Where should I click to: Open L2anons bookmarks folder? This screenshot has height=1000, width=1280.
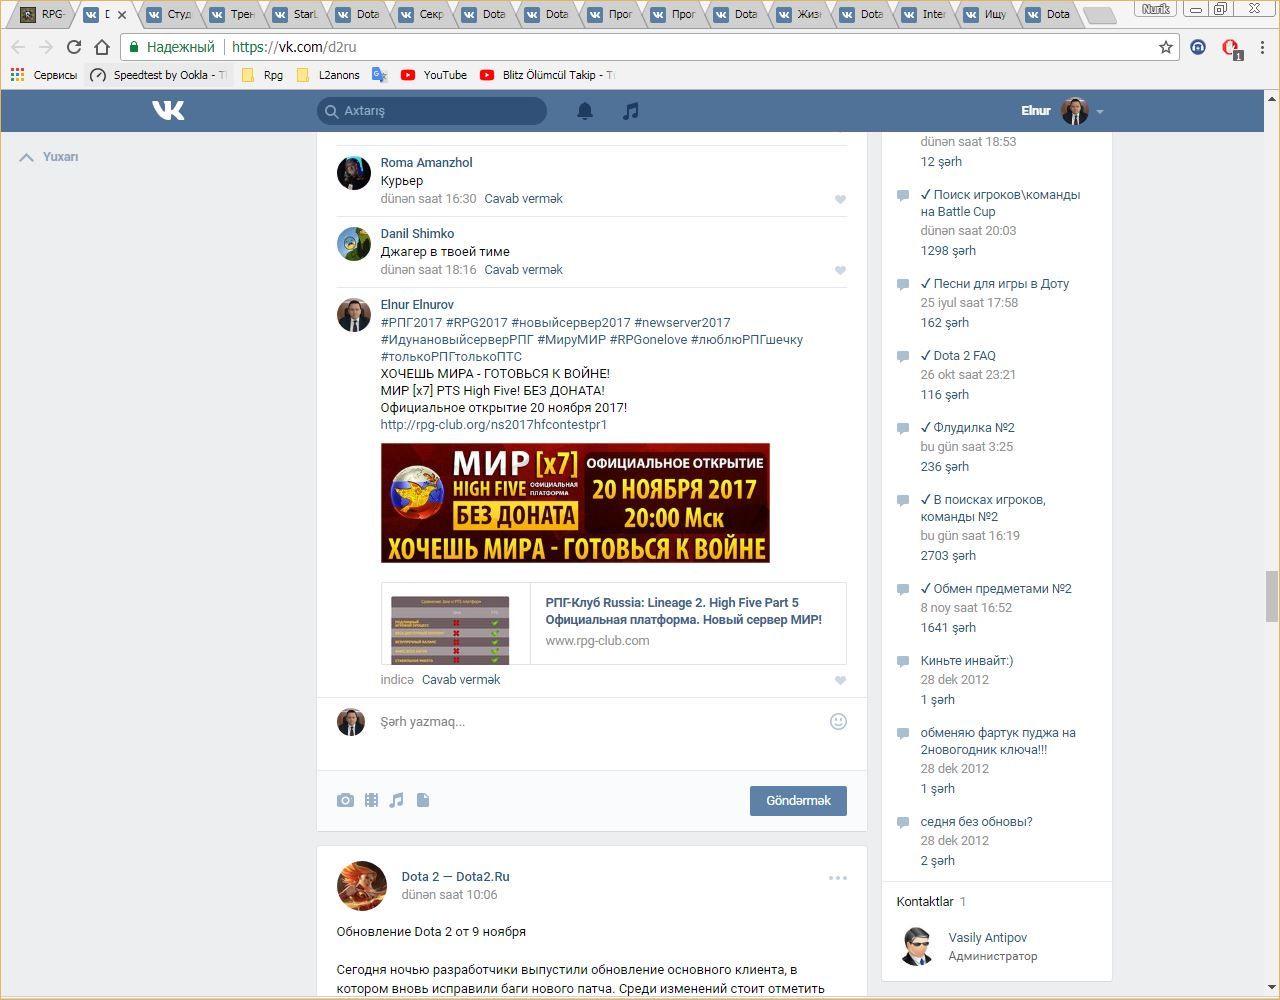coord(328,75)
